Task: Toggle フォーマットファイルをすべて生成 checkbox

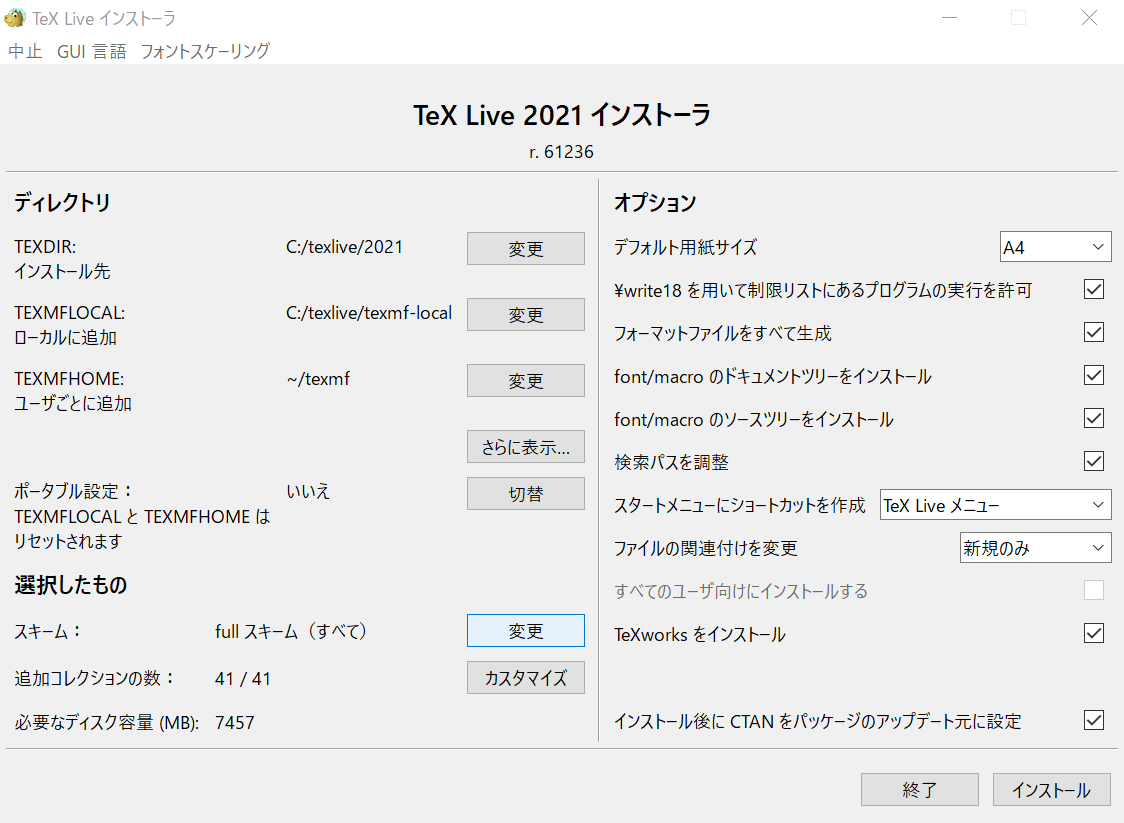Action: [x=1094, y=333]
